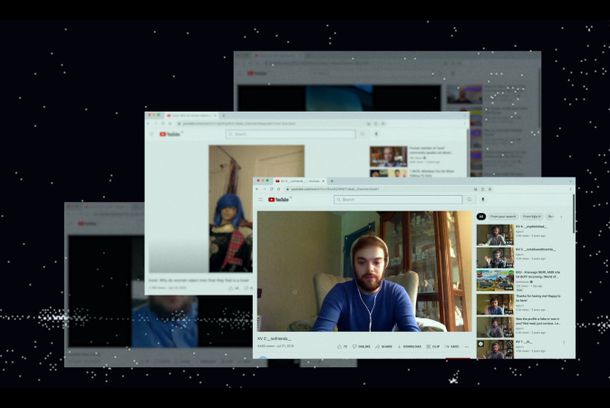Click the address bar of the middle browser window
This screenshot has height=408, width=610.
click(x=268, y=124)
